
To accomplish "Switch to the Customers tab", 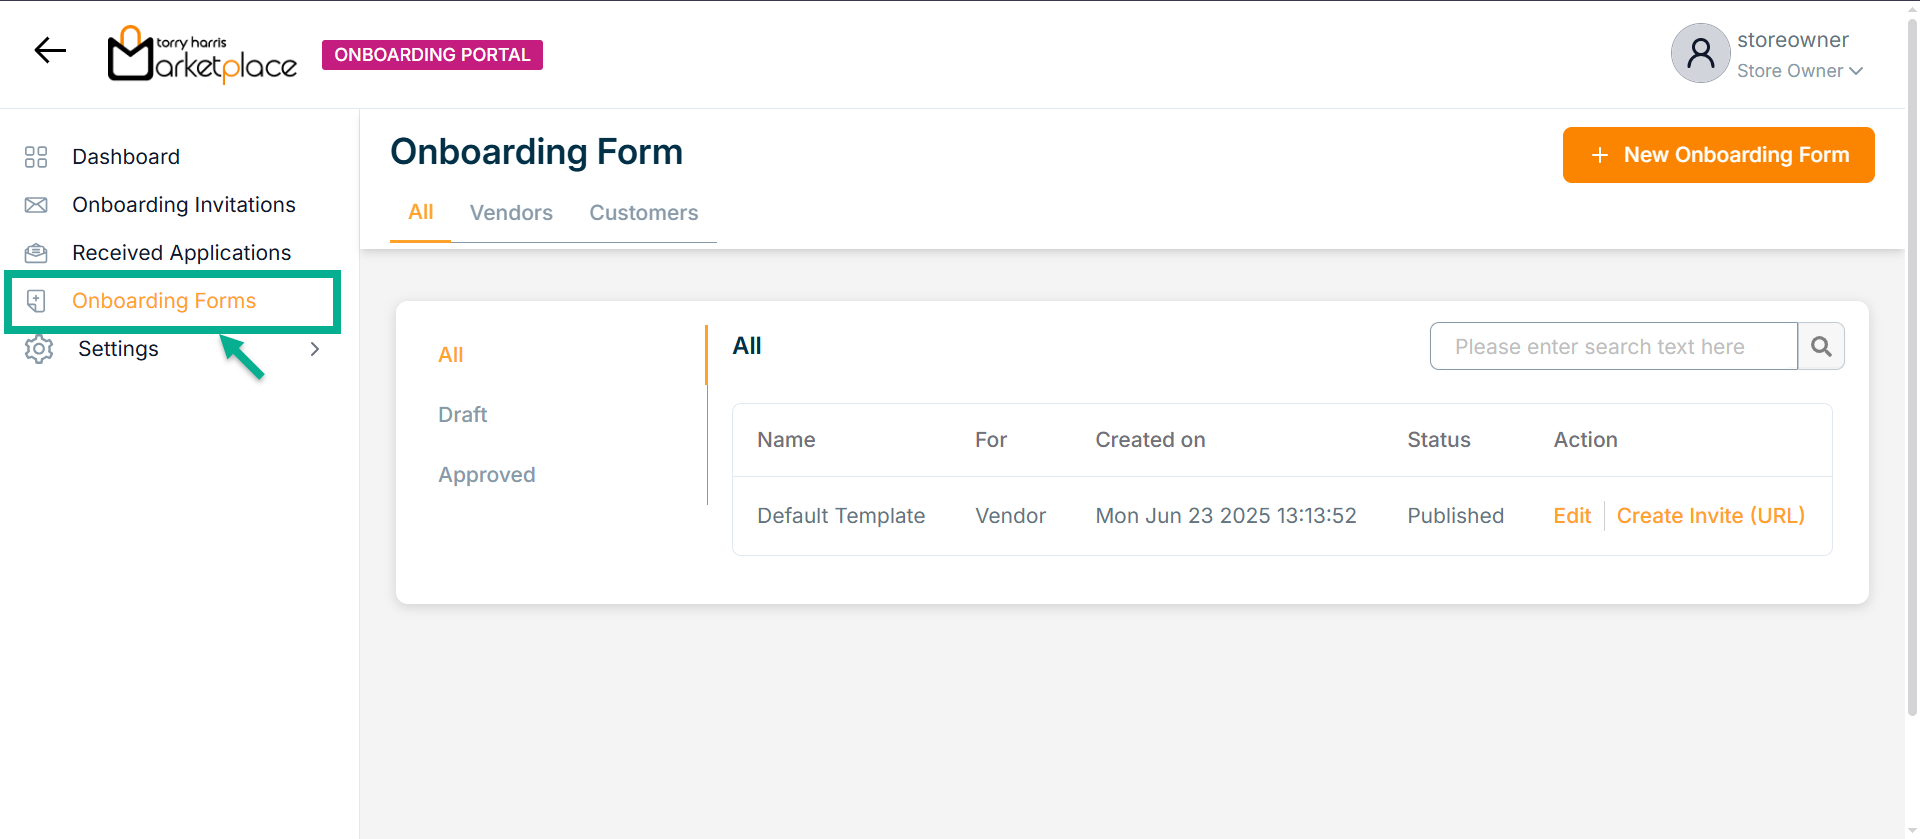I will click(643, 213).
